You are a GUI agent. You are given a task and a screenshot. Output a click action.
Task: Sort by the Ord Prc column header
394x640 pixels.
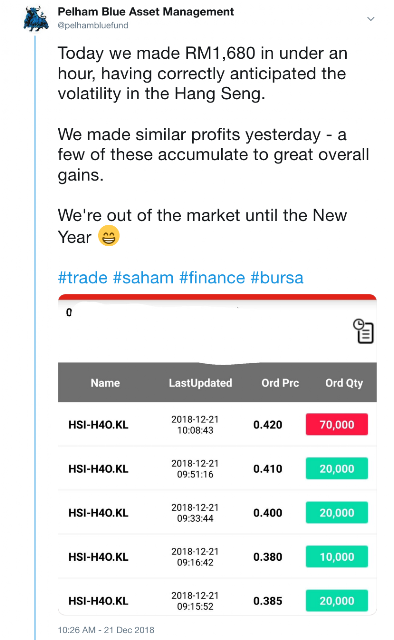pyautogui.click(x=280, y=383)
